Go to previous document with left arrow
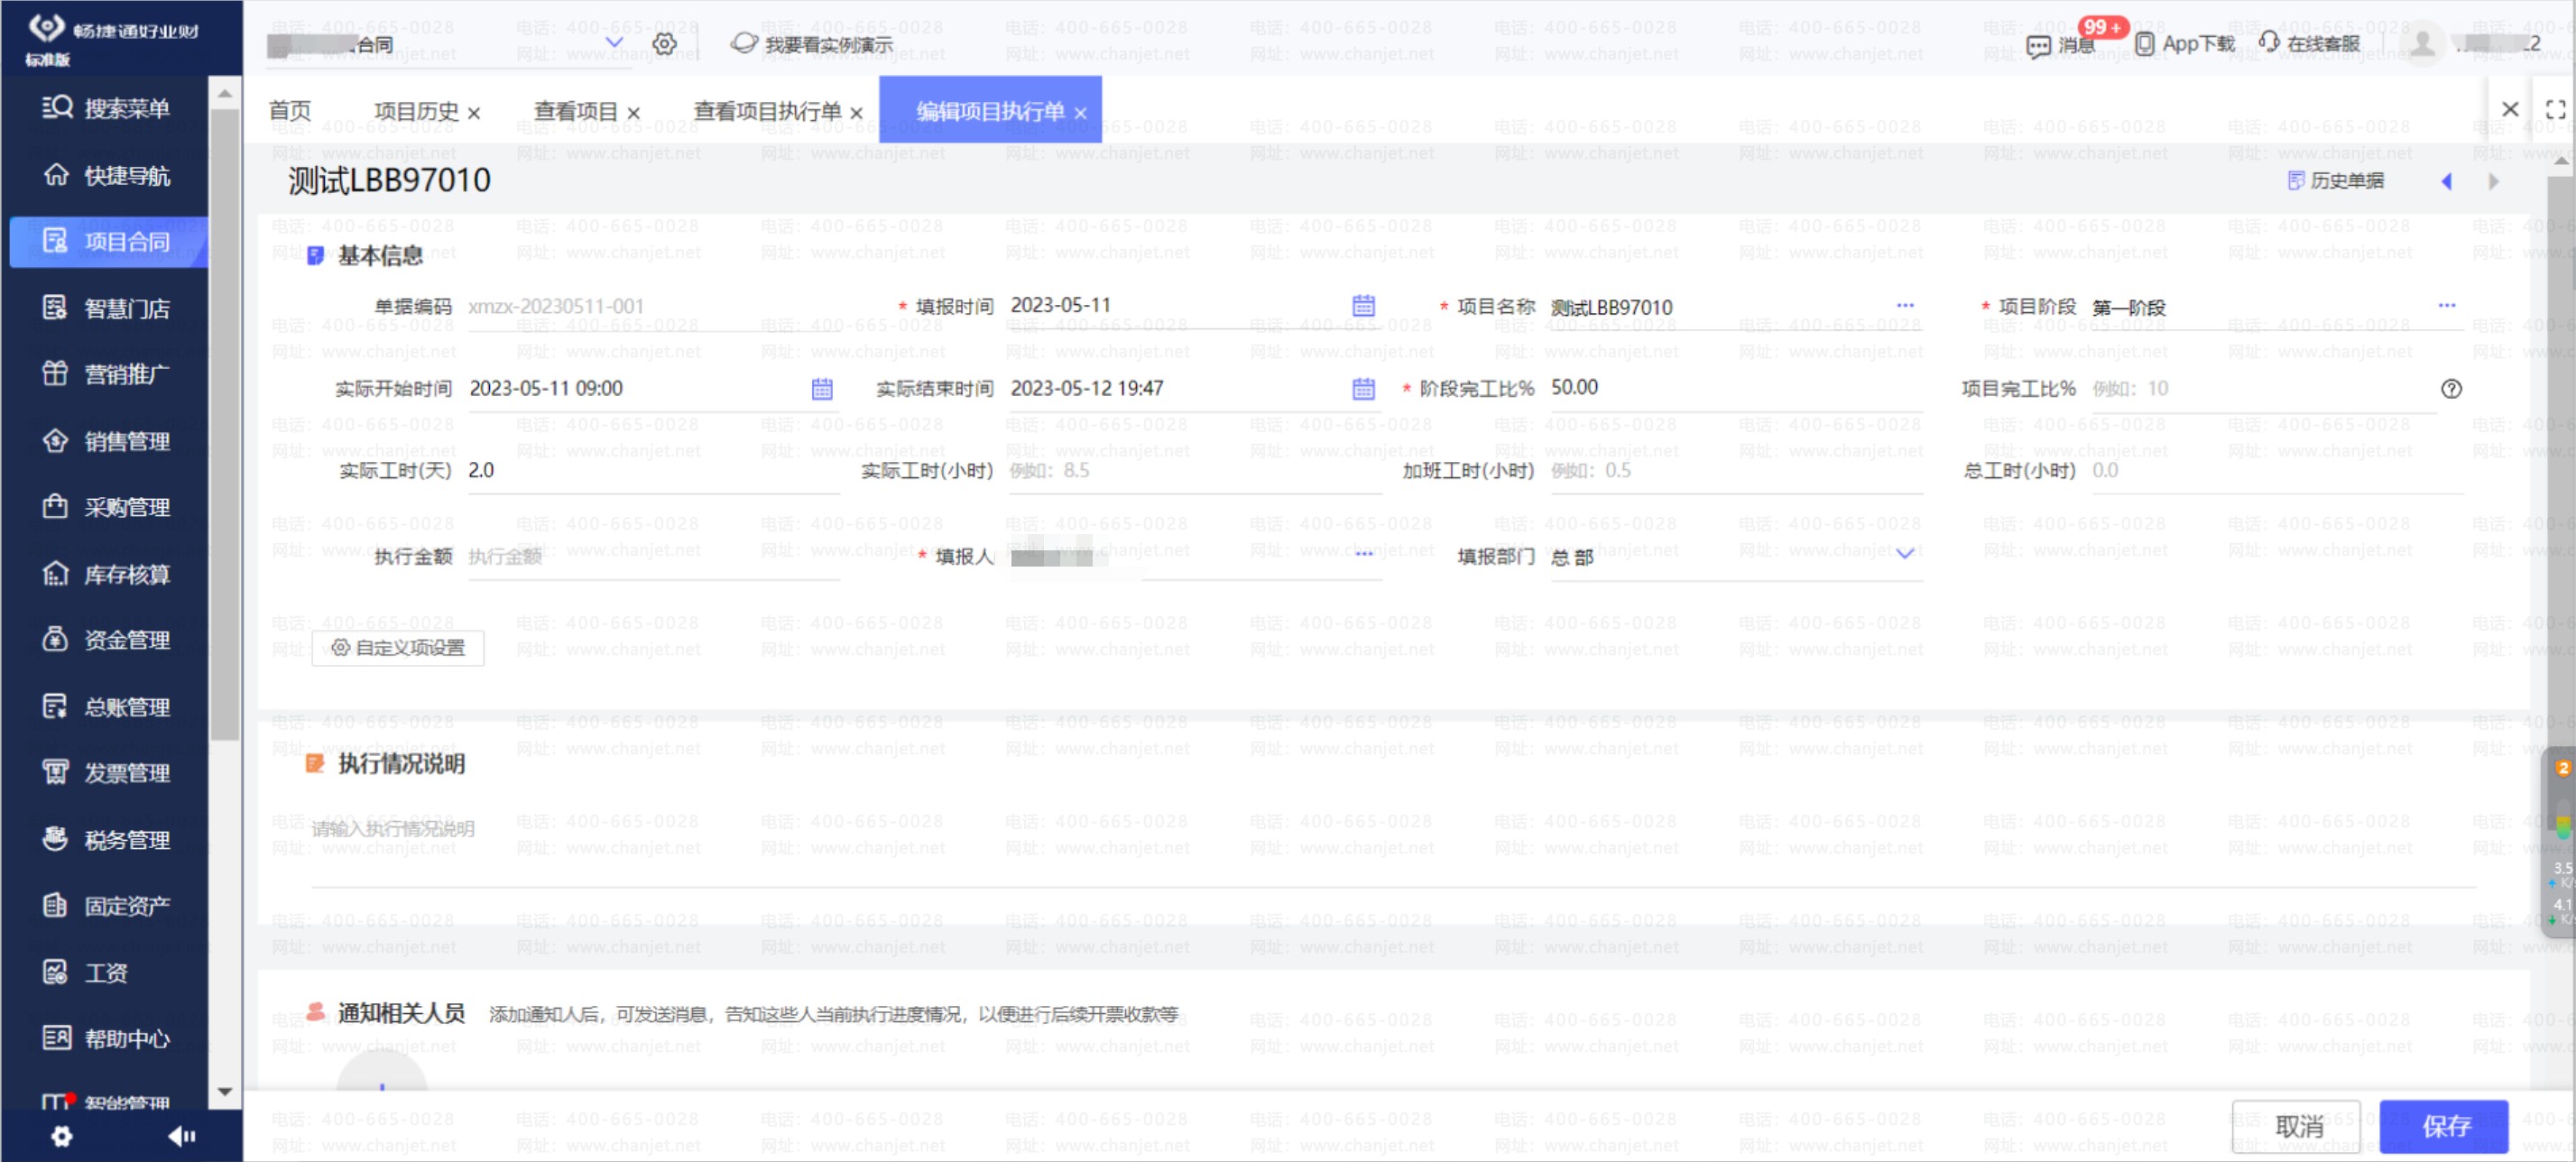This screenshot has width=2576, height=1162. 2446,181
